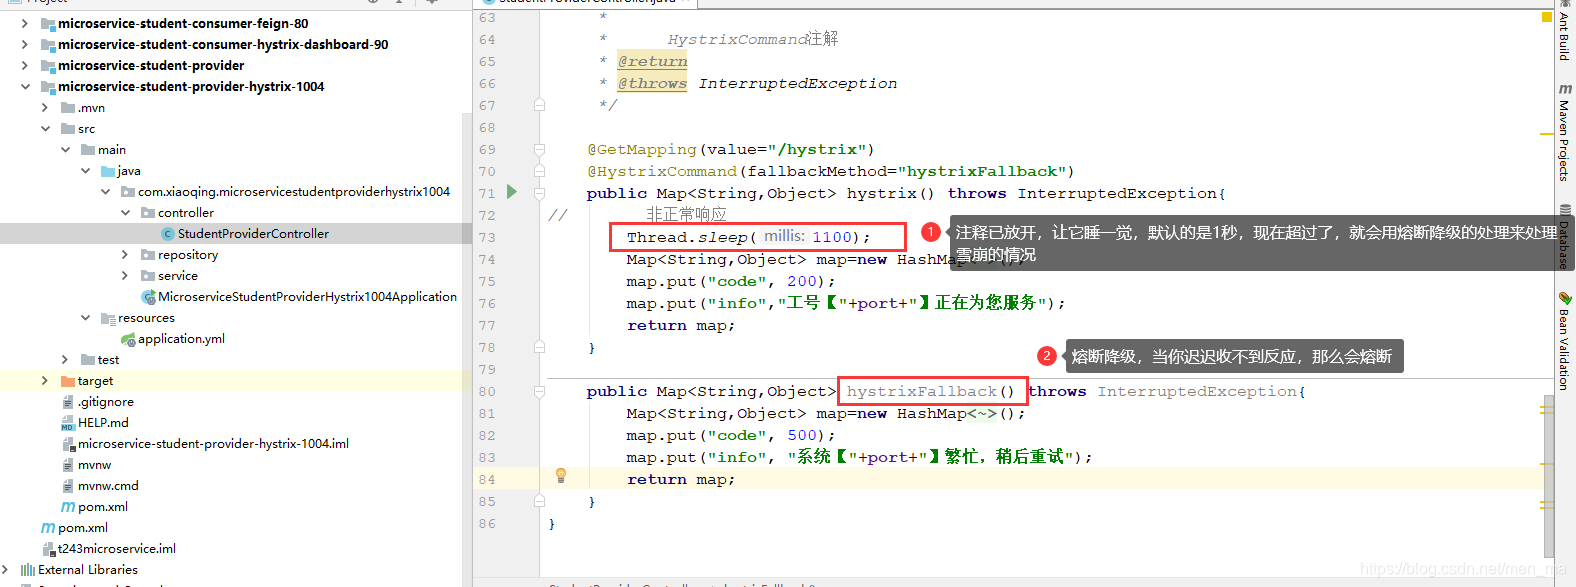Collapse microservice-student-provider-hystrix-1004 module
The height and width of the screenshot is (587, 1576).
click(25, 86)
